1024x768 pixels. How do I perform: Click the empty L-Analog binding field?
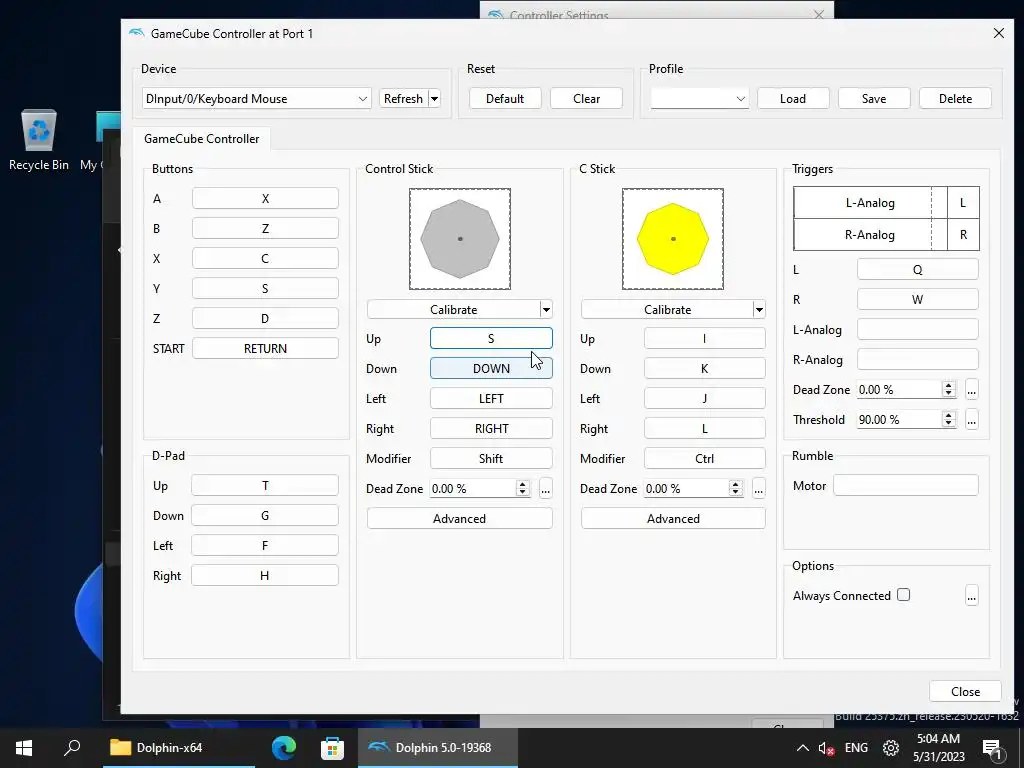(918, 330)
